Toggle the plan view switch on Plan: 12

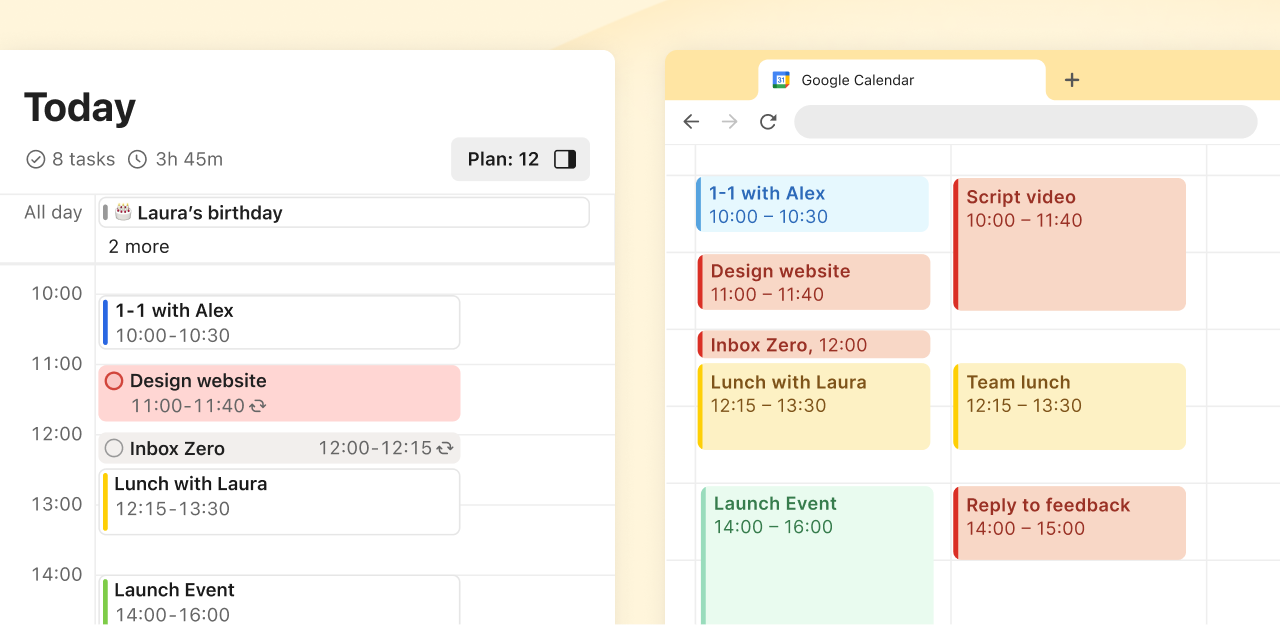[566, 159]
